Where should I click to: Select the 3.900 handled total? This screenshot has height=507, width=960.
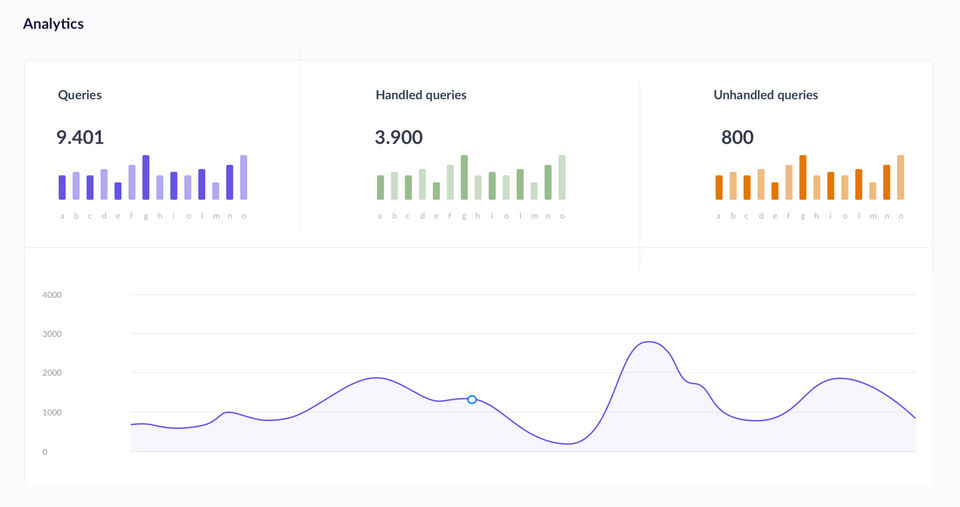tap(399, 137)
